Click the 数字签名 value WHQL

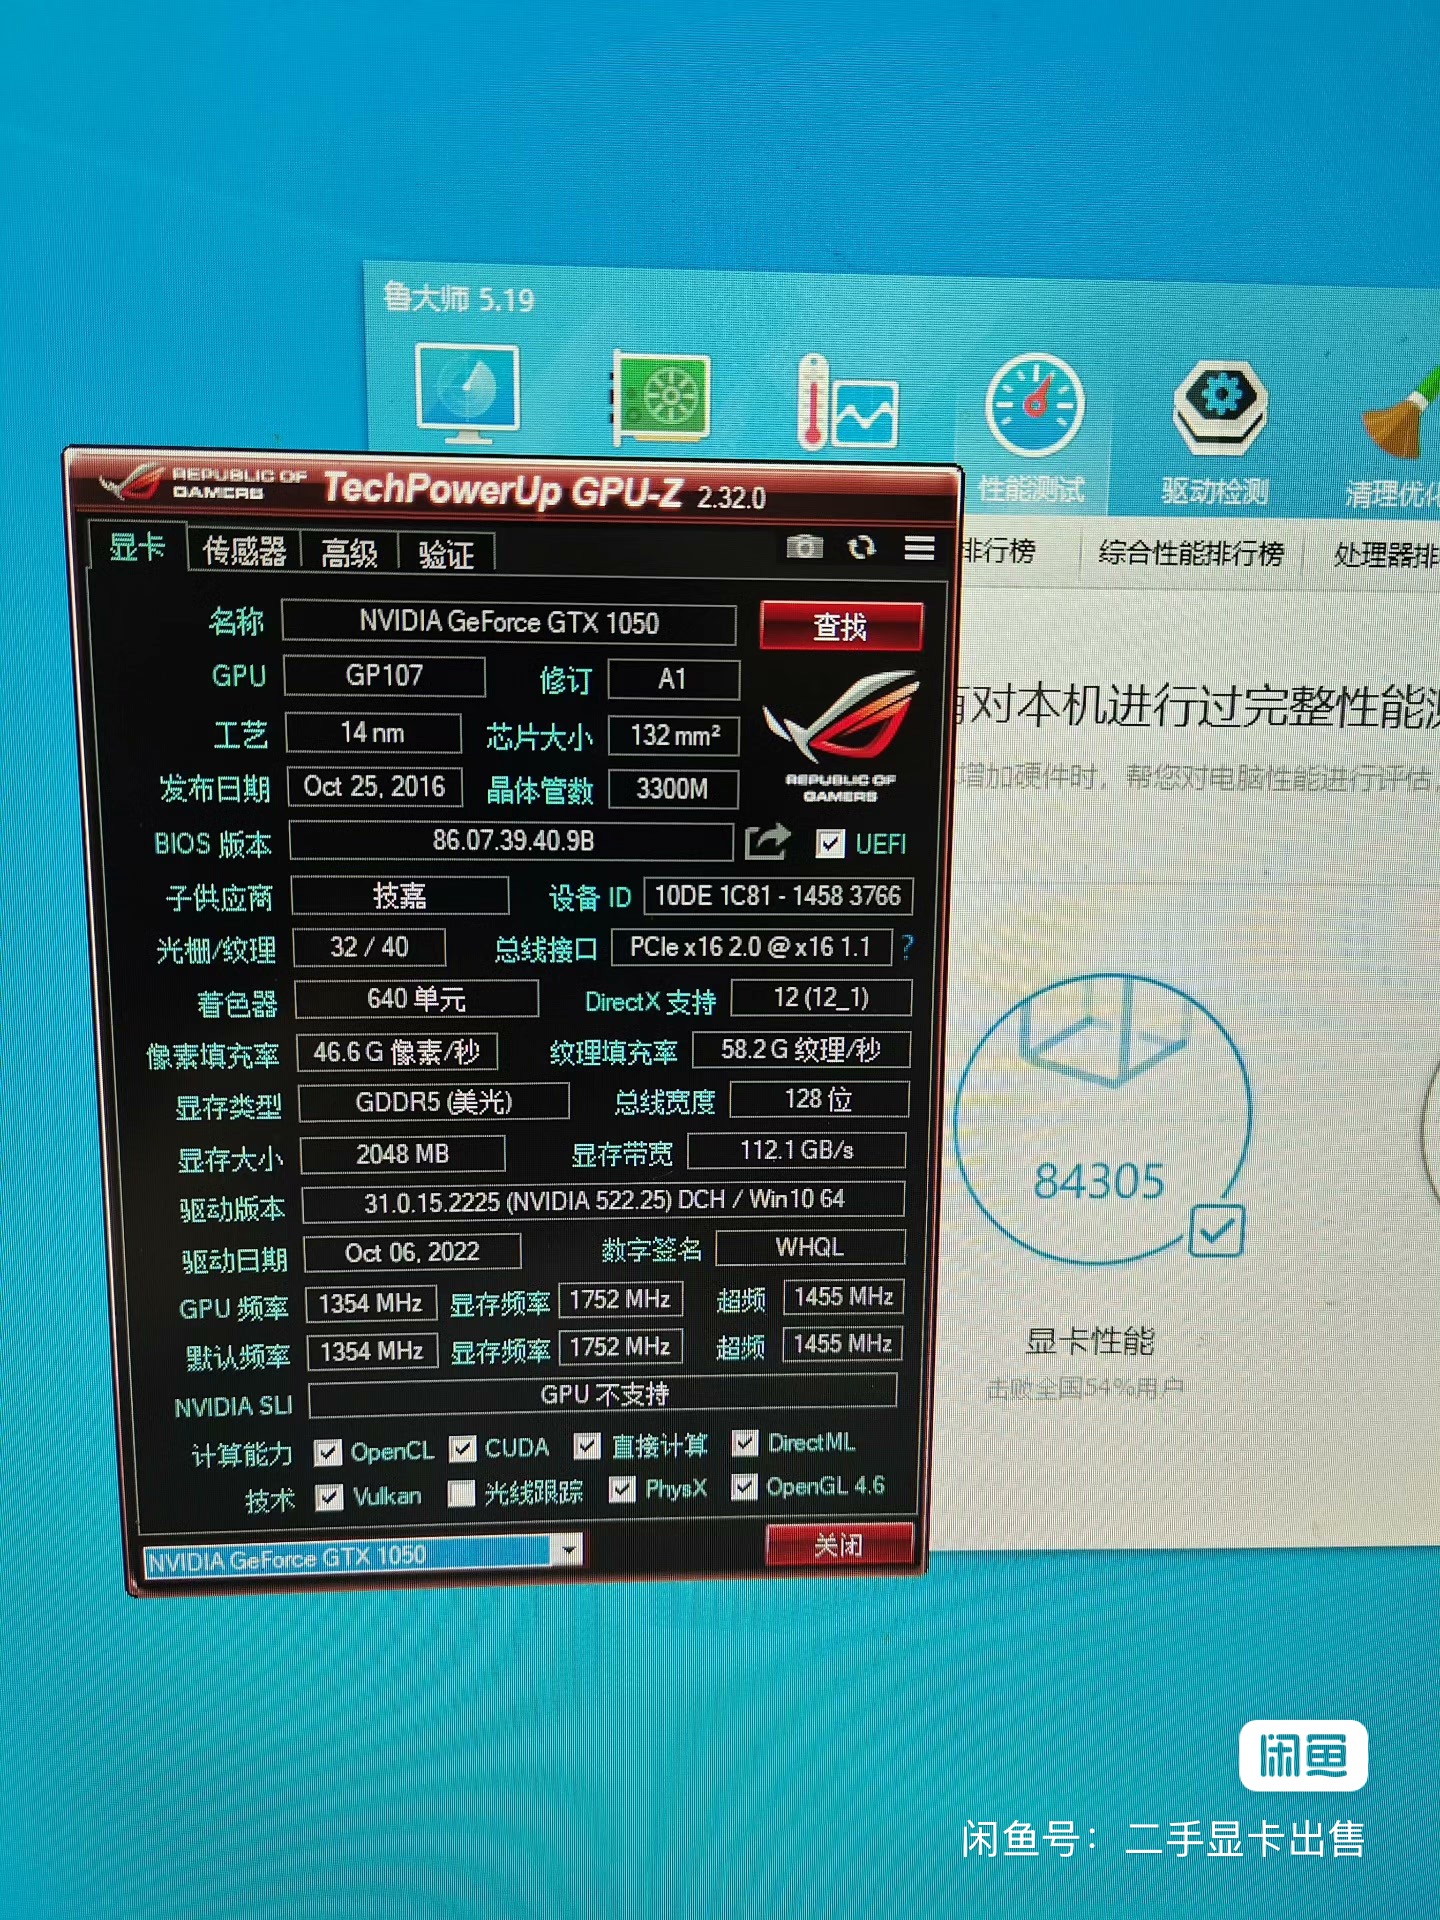point(810,1248)
